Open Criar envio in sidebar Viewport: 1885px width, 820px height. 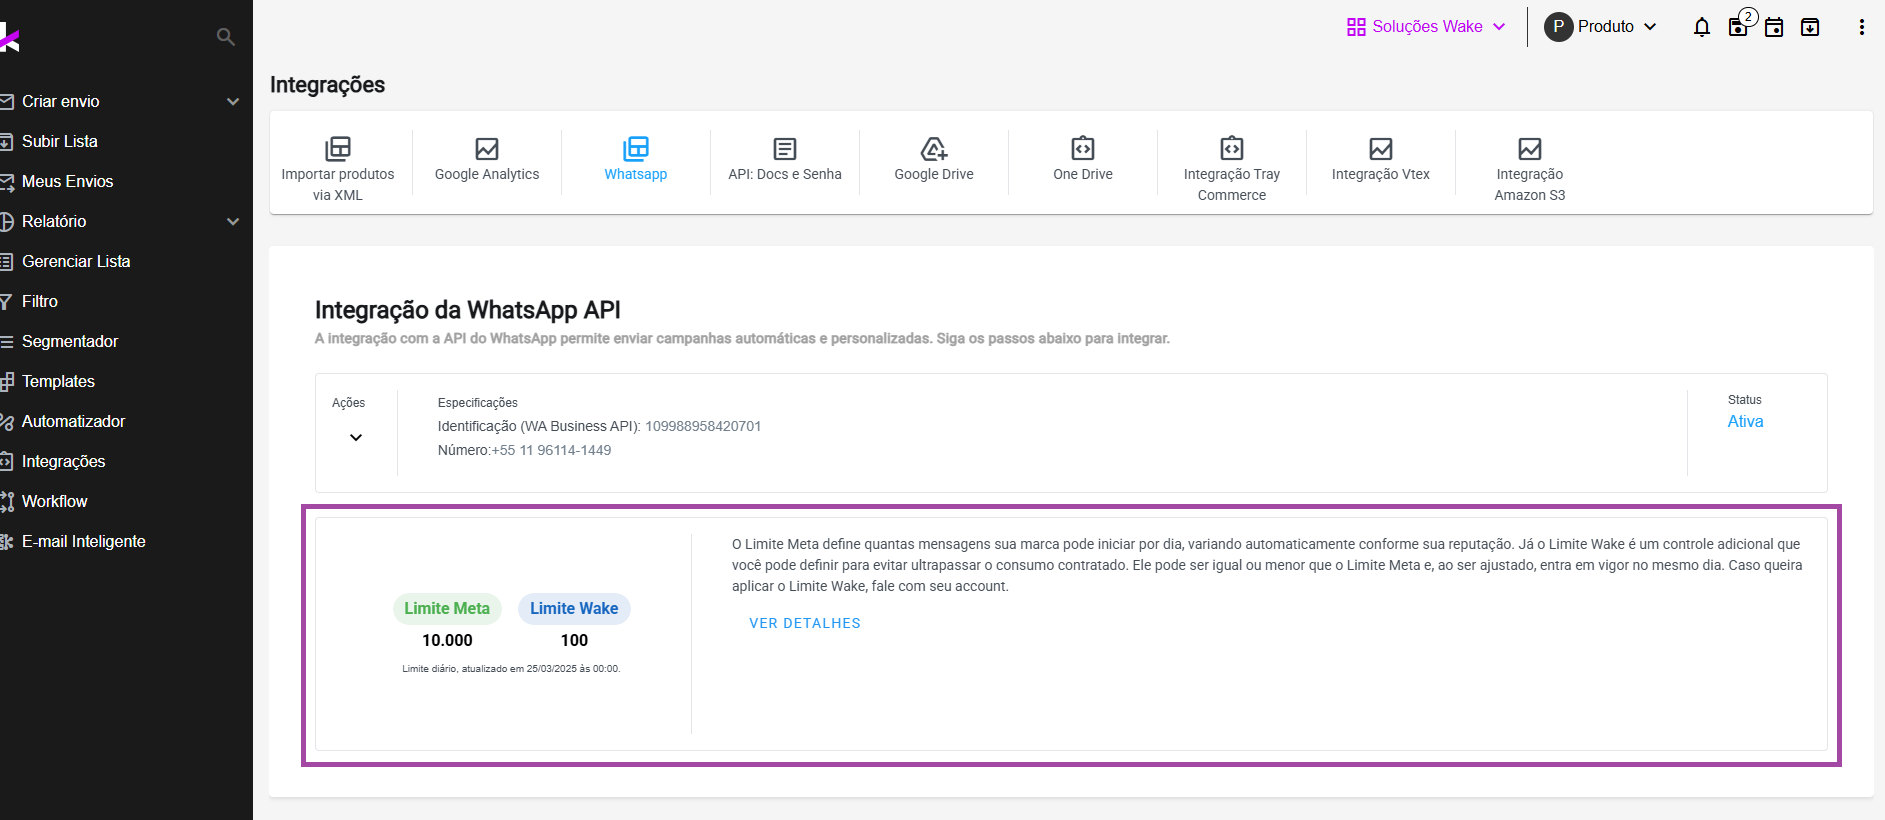coord(61,102)
